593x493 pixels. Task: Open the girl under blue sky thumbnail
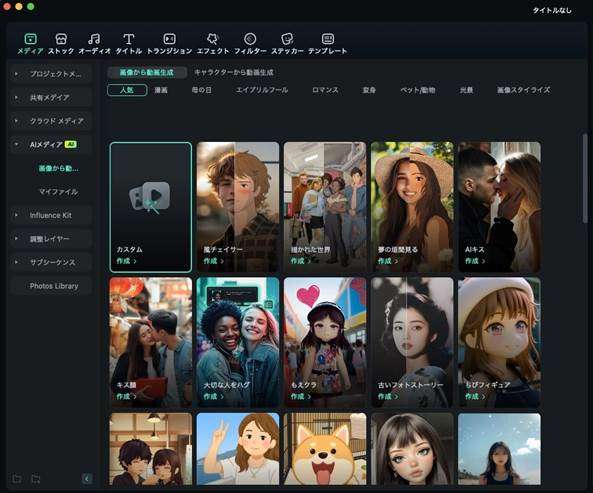[x=499, y=449]
